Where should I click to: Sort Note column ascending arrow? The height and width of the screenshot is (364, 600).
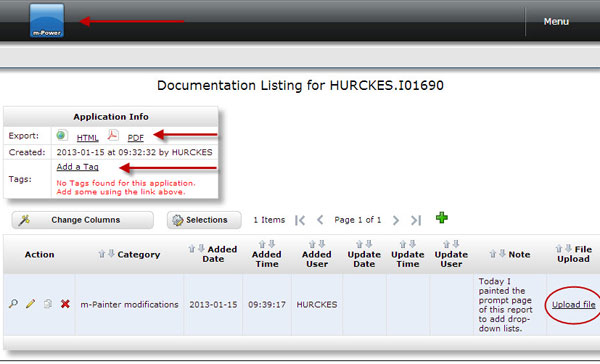(x=493, y=253)
